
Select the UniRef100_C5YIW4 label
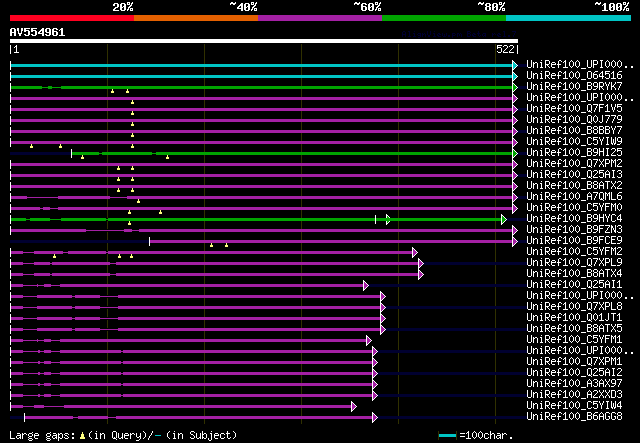[574, 406]
